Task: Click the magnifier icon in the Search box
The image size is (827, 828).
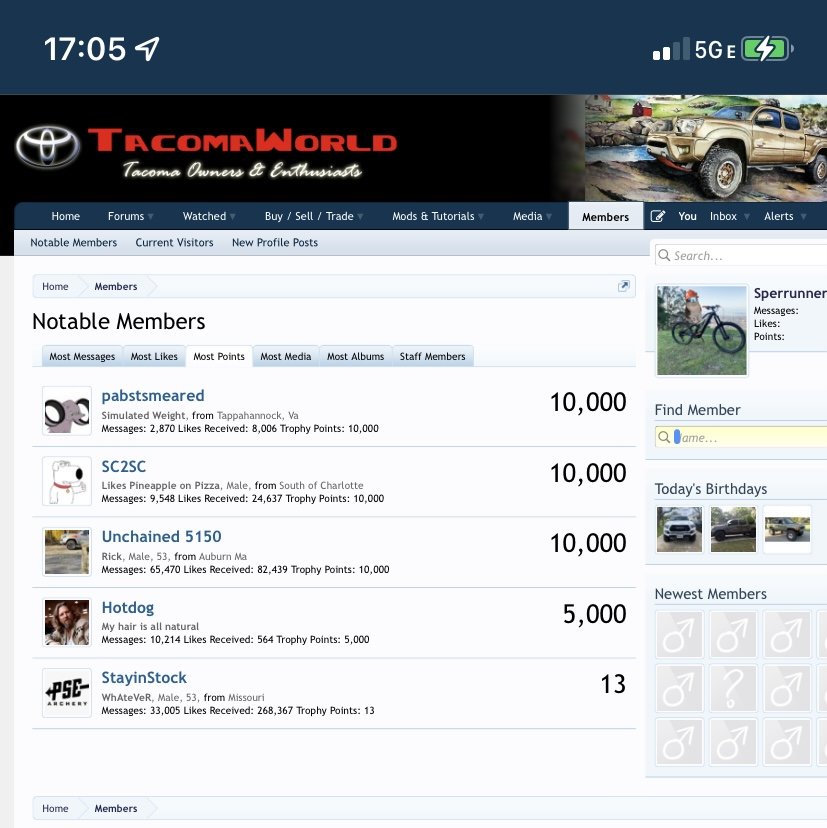Action: pyautogui.click(x=664, y=255)
